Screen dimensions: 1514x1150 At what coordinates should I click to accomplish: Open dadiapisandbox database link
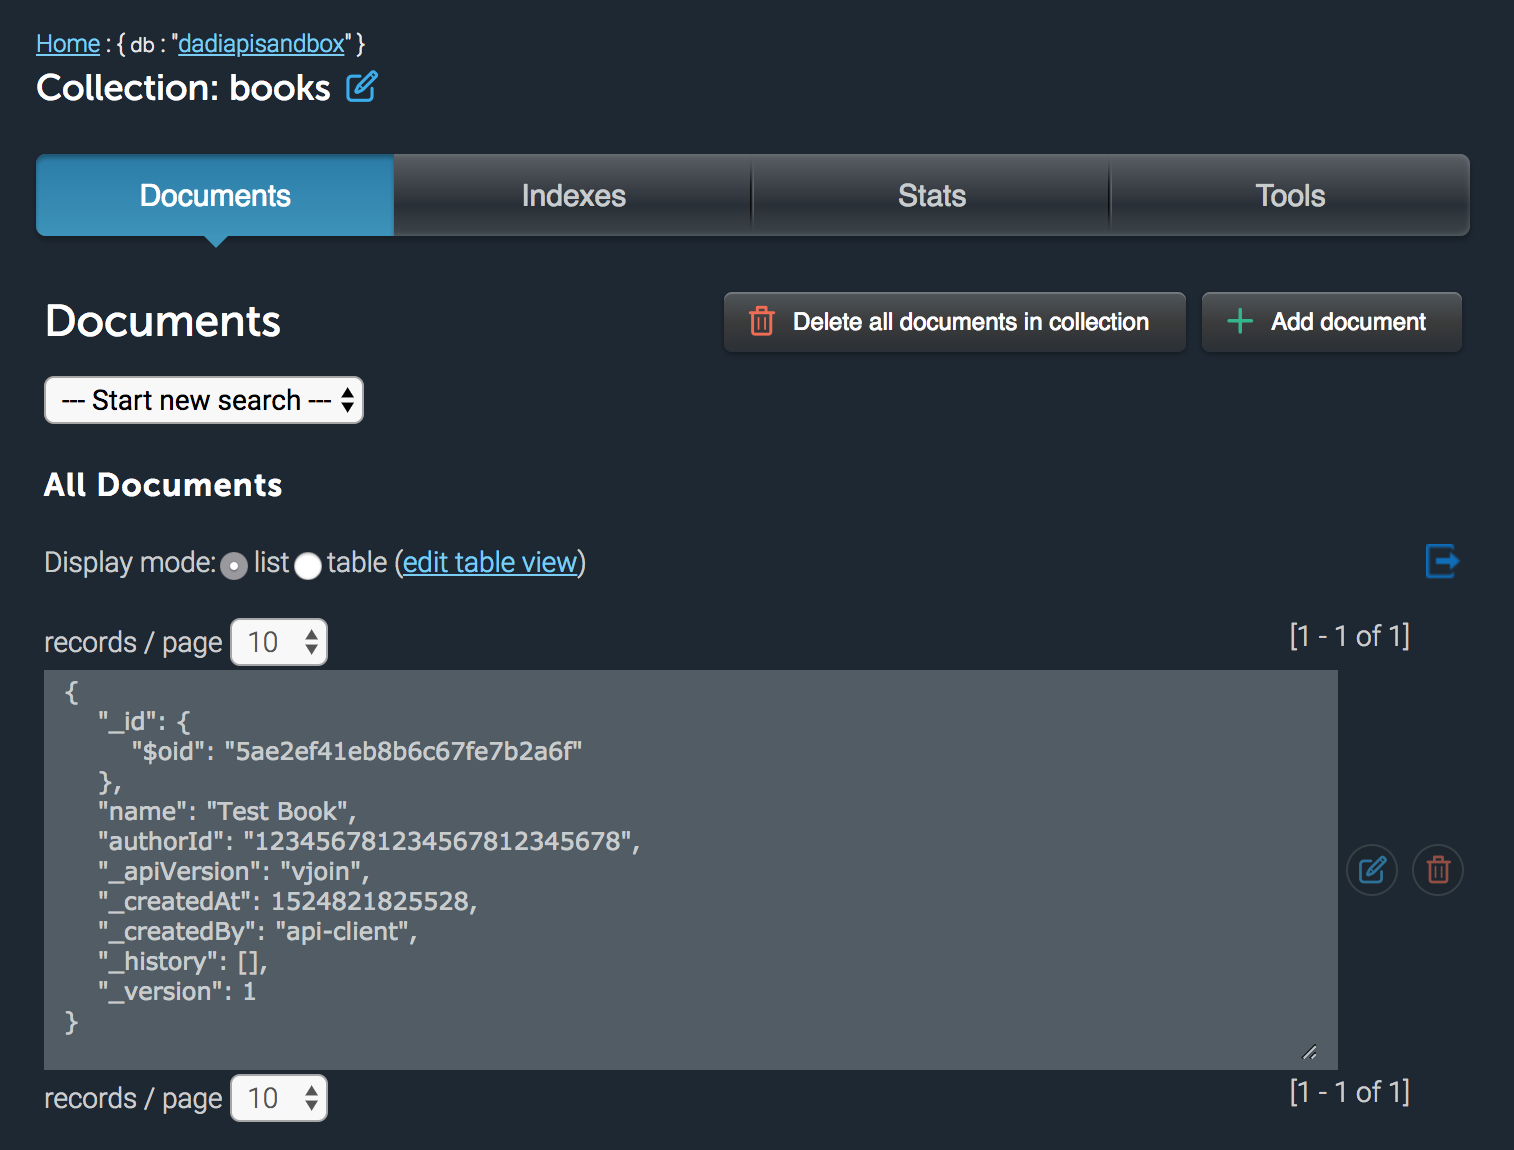point(261,44)
